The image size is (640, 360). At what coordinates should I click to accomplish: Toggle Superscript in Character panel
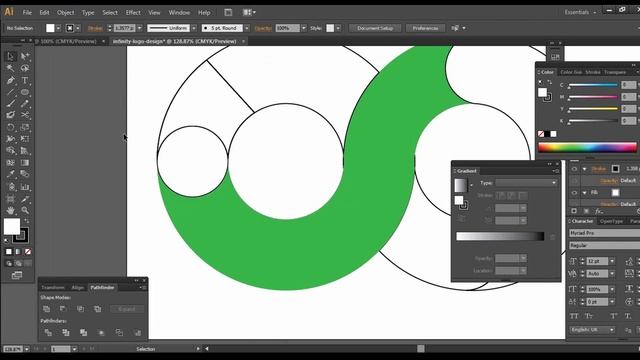click(614, 316)
